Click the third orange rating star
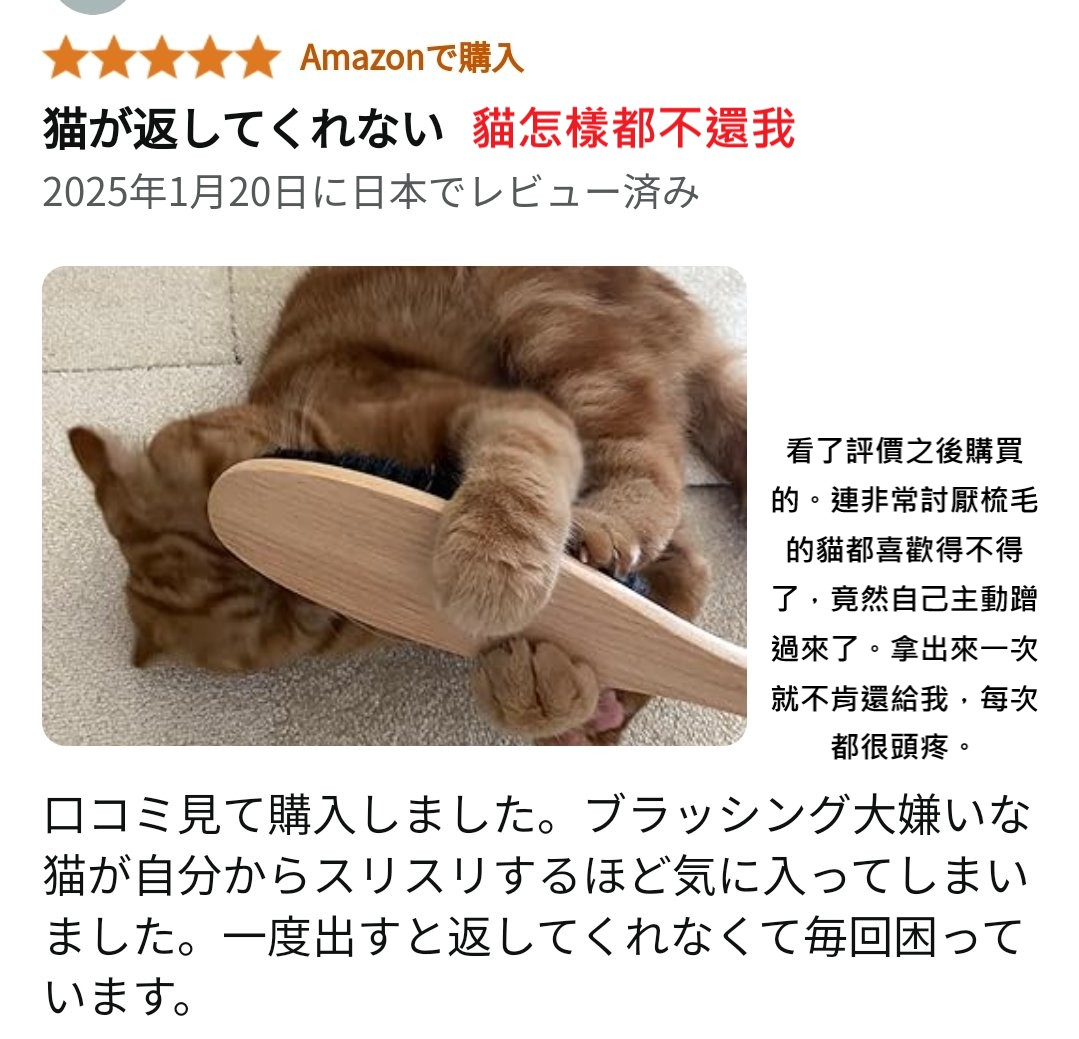The image size is (1079, 1039). click(x=162, y=57)
